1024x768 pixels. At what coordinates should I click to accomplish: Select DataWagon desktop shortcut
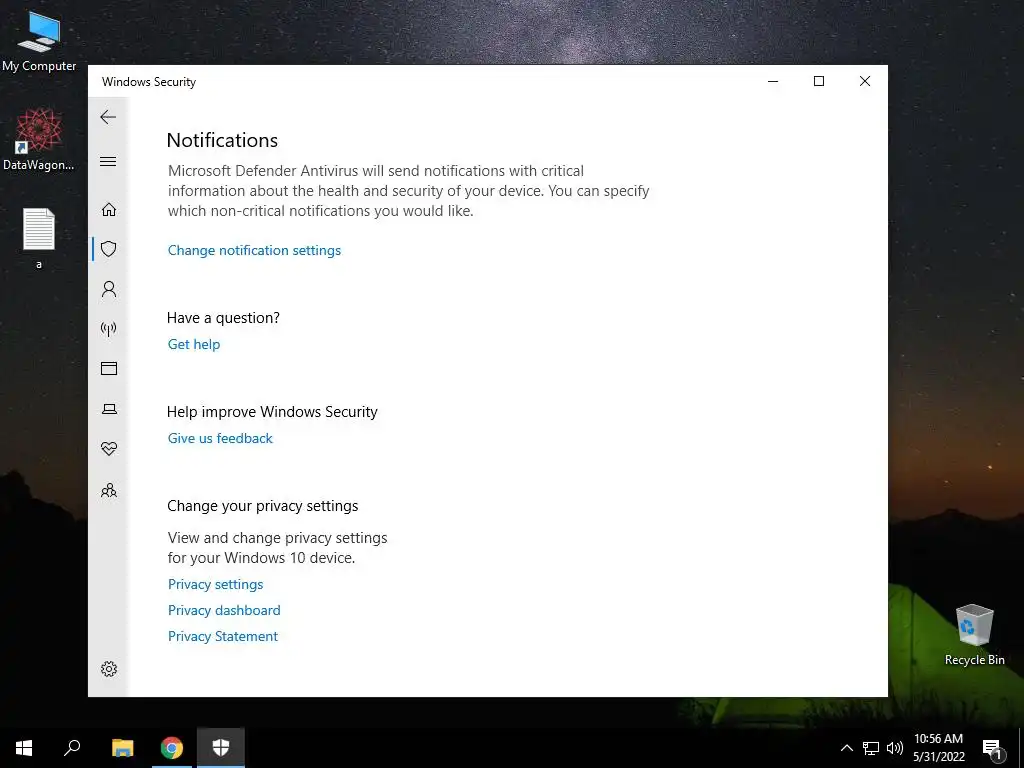[39, 140]
